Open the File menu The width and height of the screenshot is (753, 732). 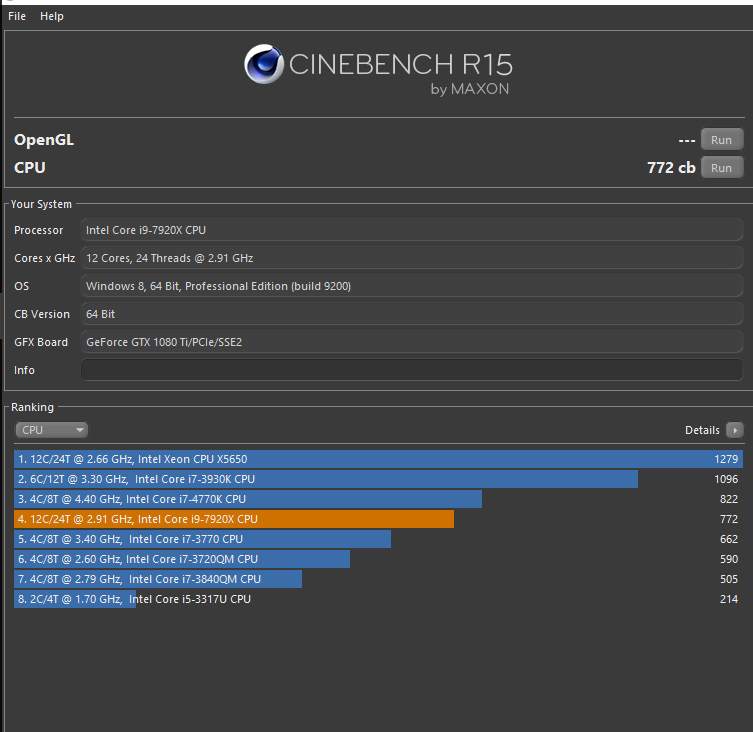(17, 16)
